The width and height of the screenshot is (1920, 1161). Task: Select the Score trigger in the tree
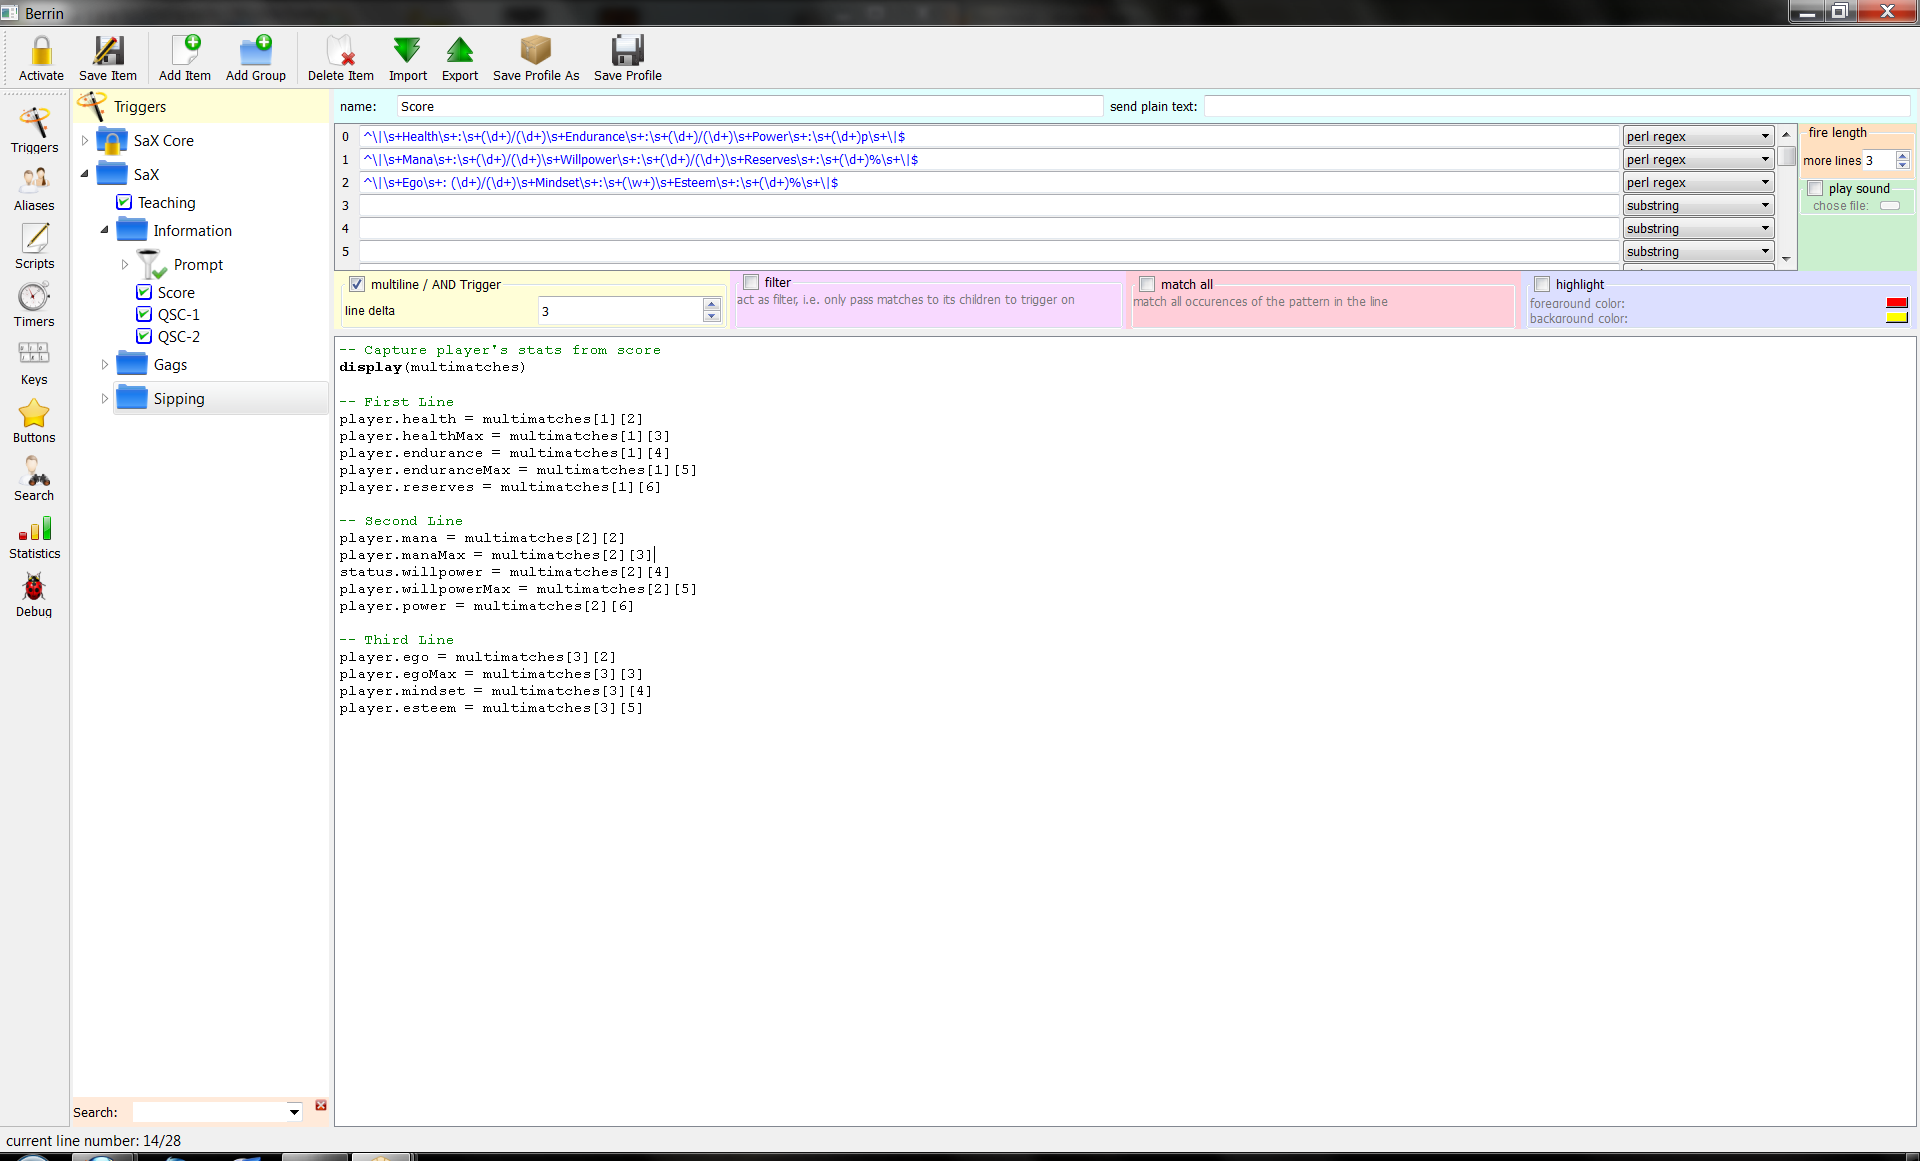click(x=176, y=292)
